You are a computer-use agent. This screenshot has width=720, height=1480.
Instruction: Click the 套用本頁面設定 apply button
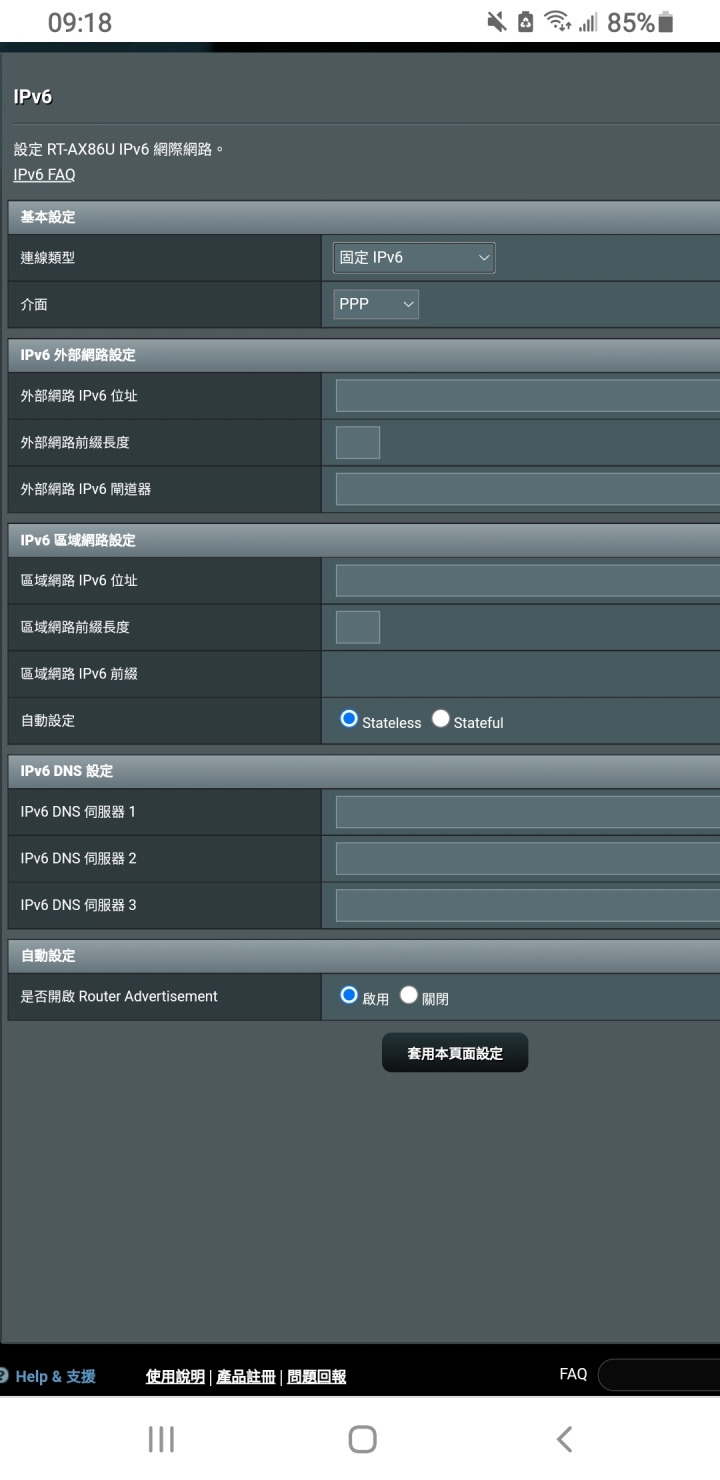point(455,1053)
